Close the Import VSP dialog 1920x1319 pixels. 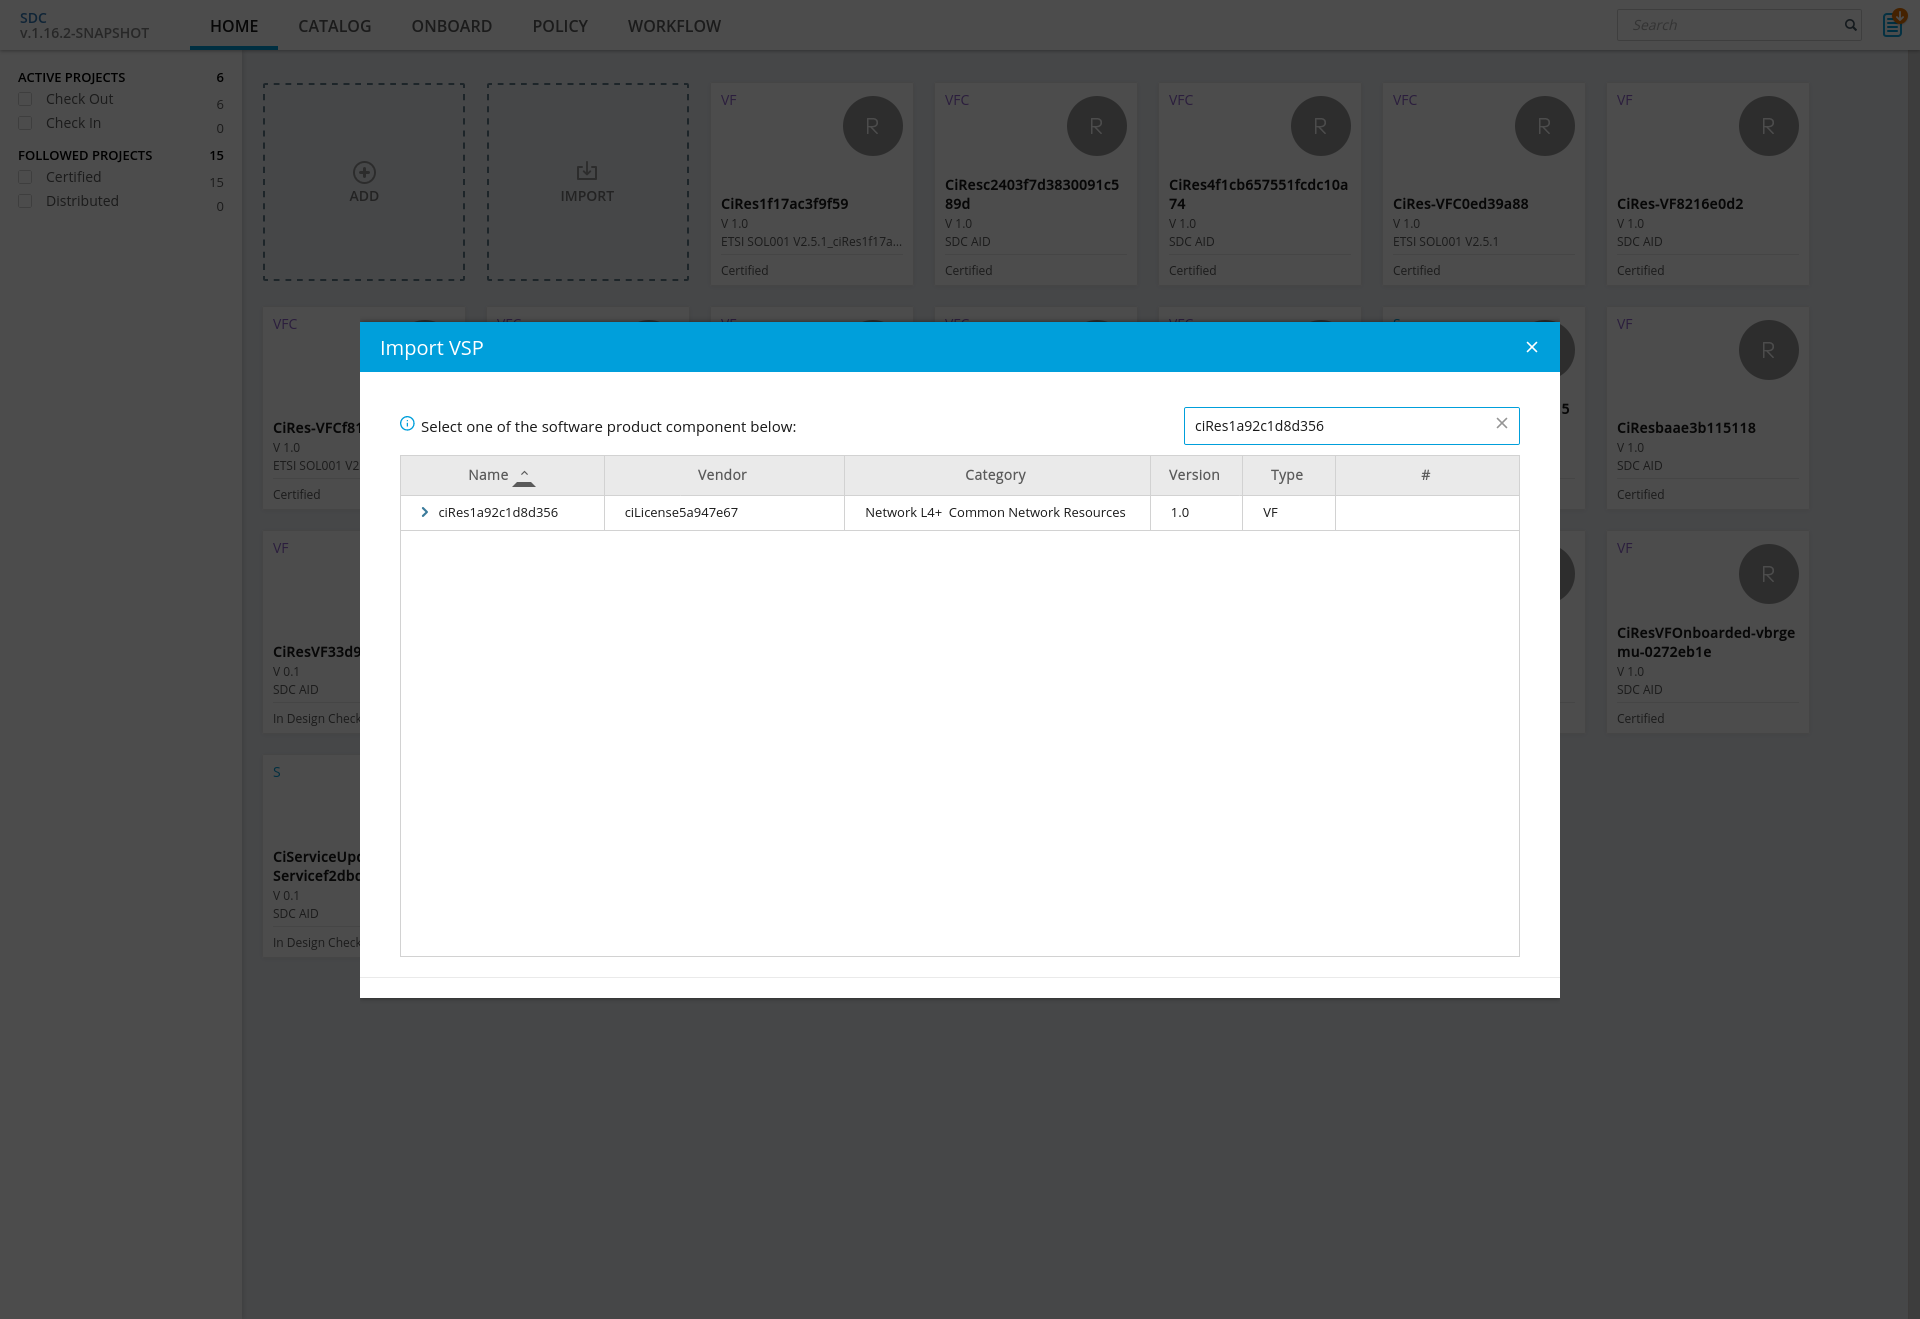click(x=1531, y=347)
